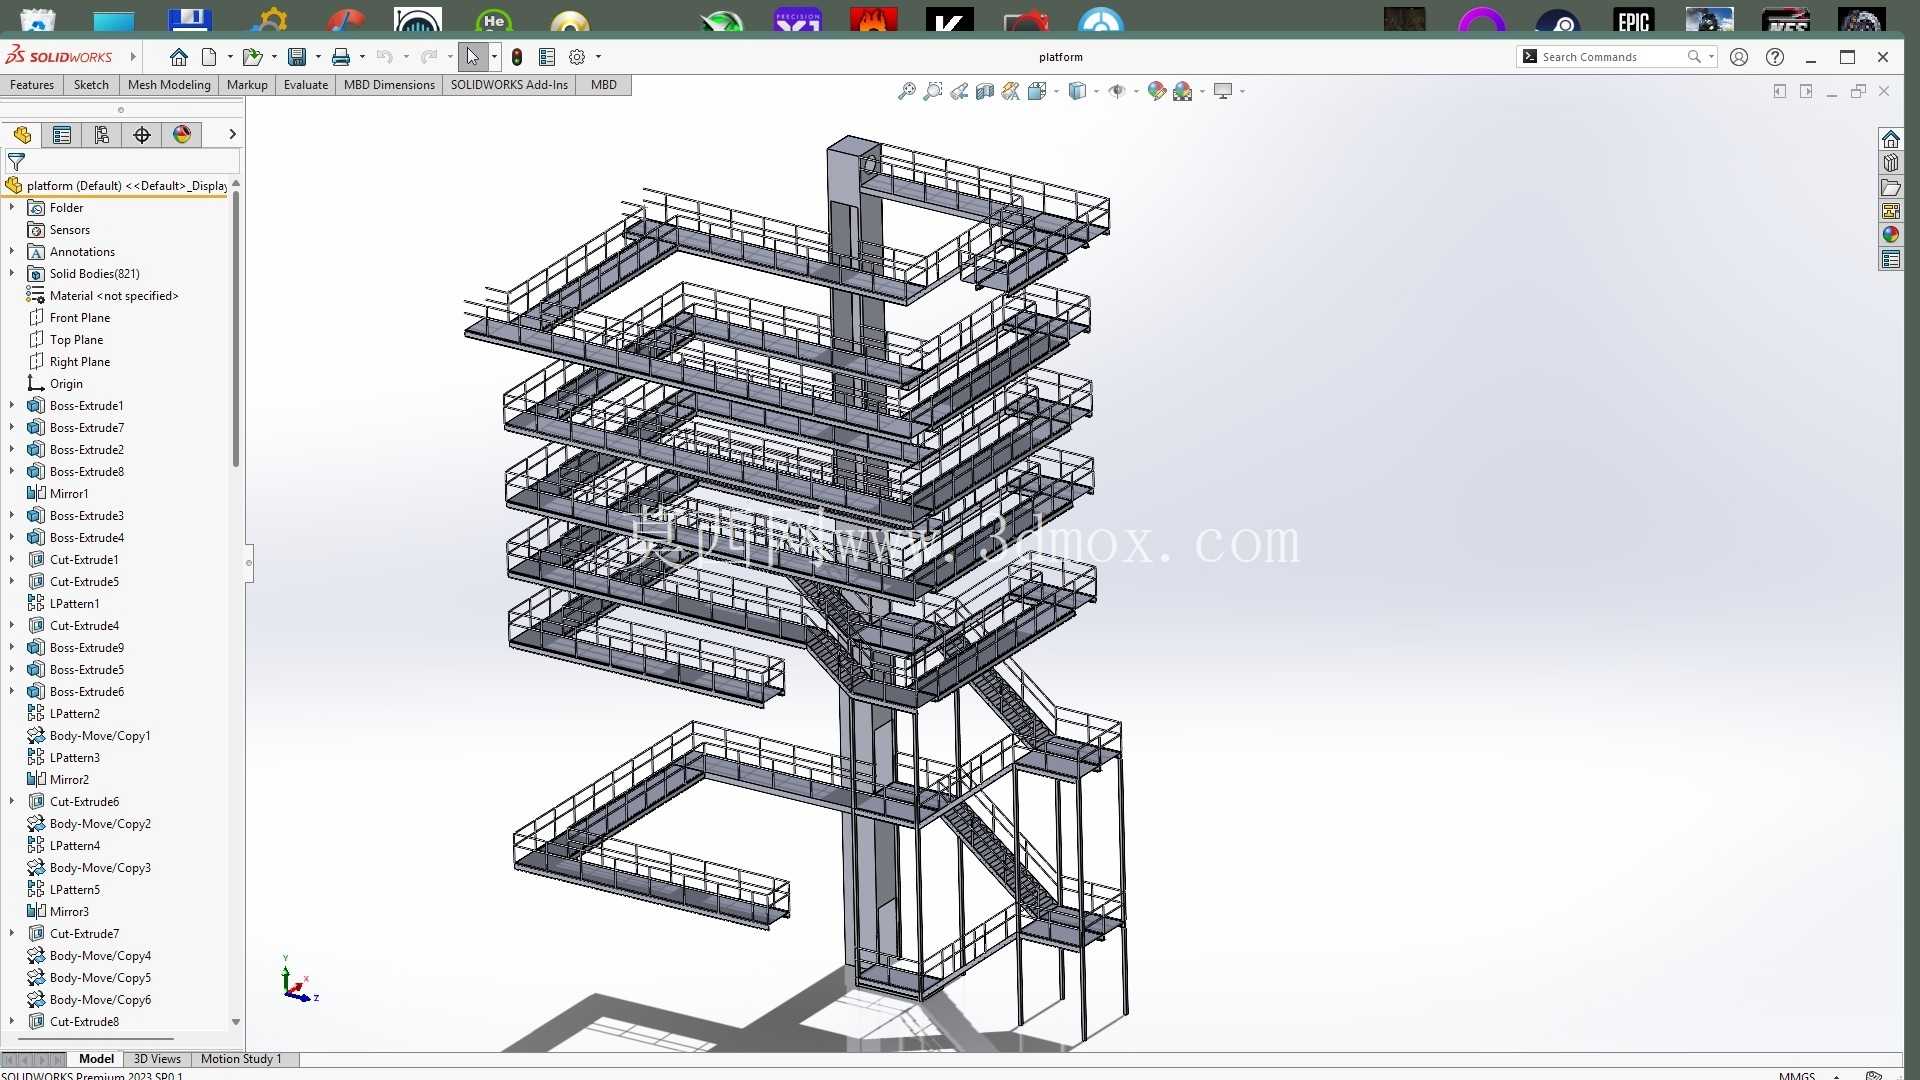Open the New document dropdown arrow

[x=230, y=57]
